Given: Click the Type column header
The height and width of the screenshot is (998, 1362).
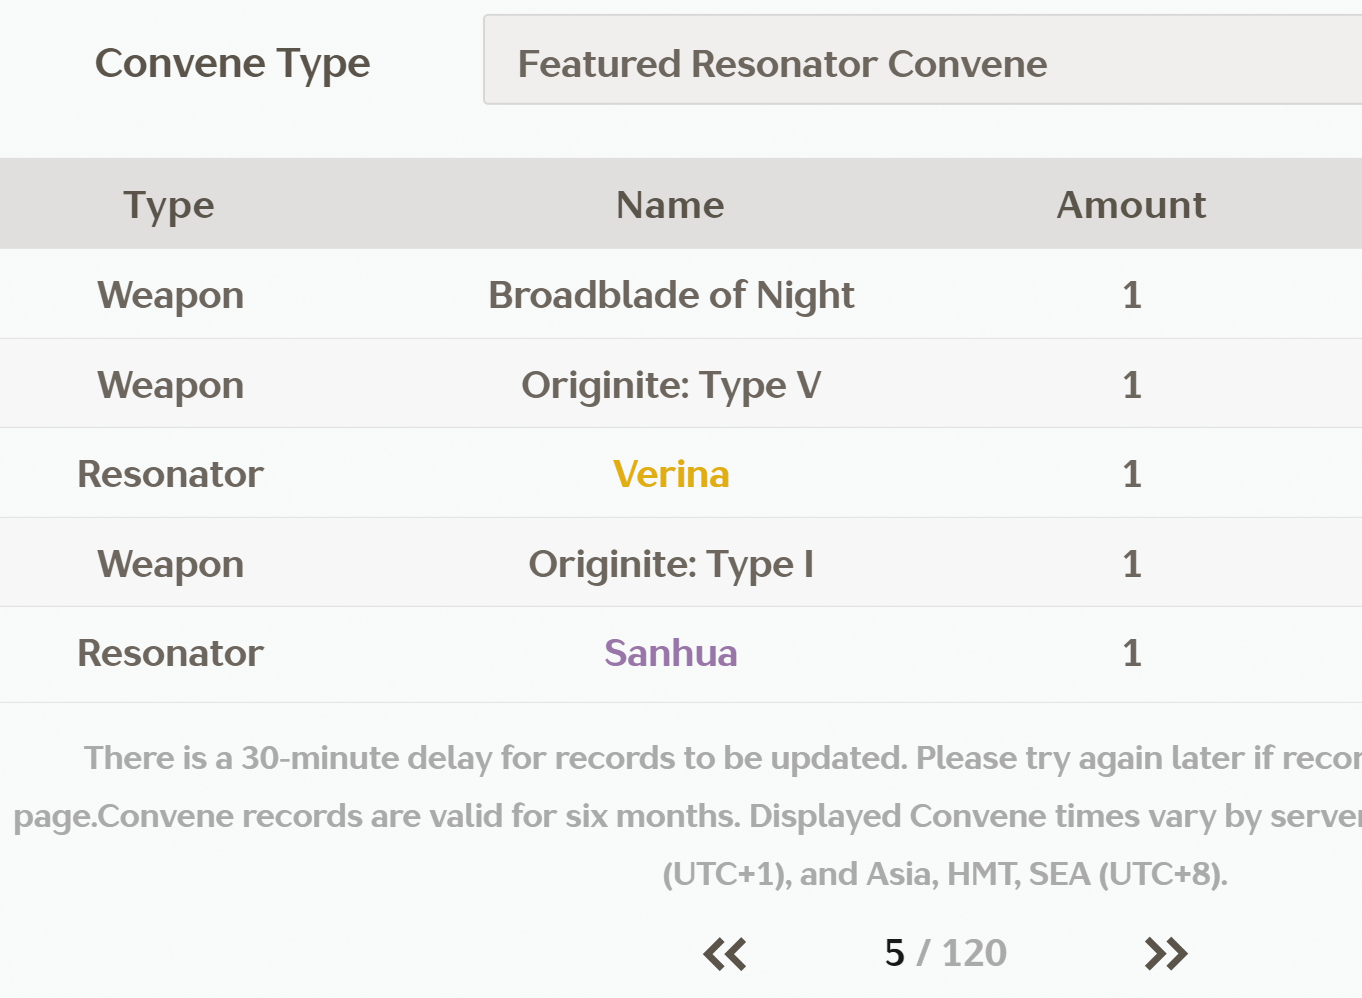Looking at the screenshot, I should [169, 205].
